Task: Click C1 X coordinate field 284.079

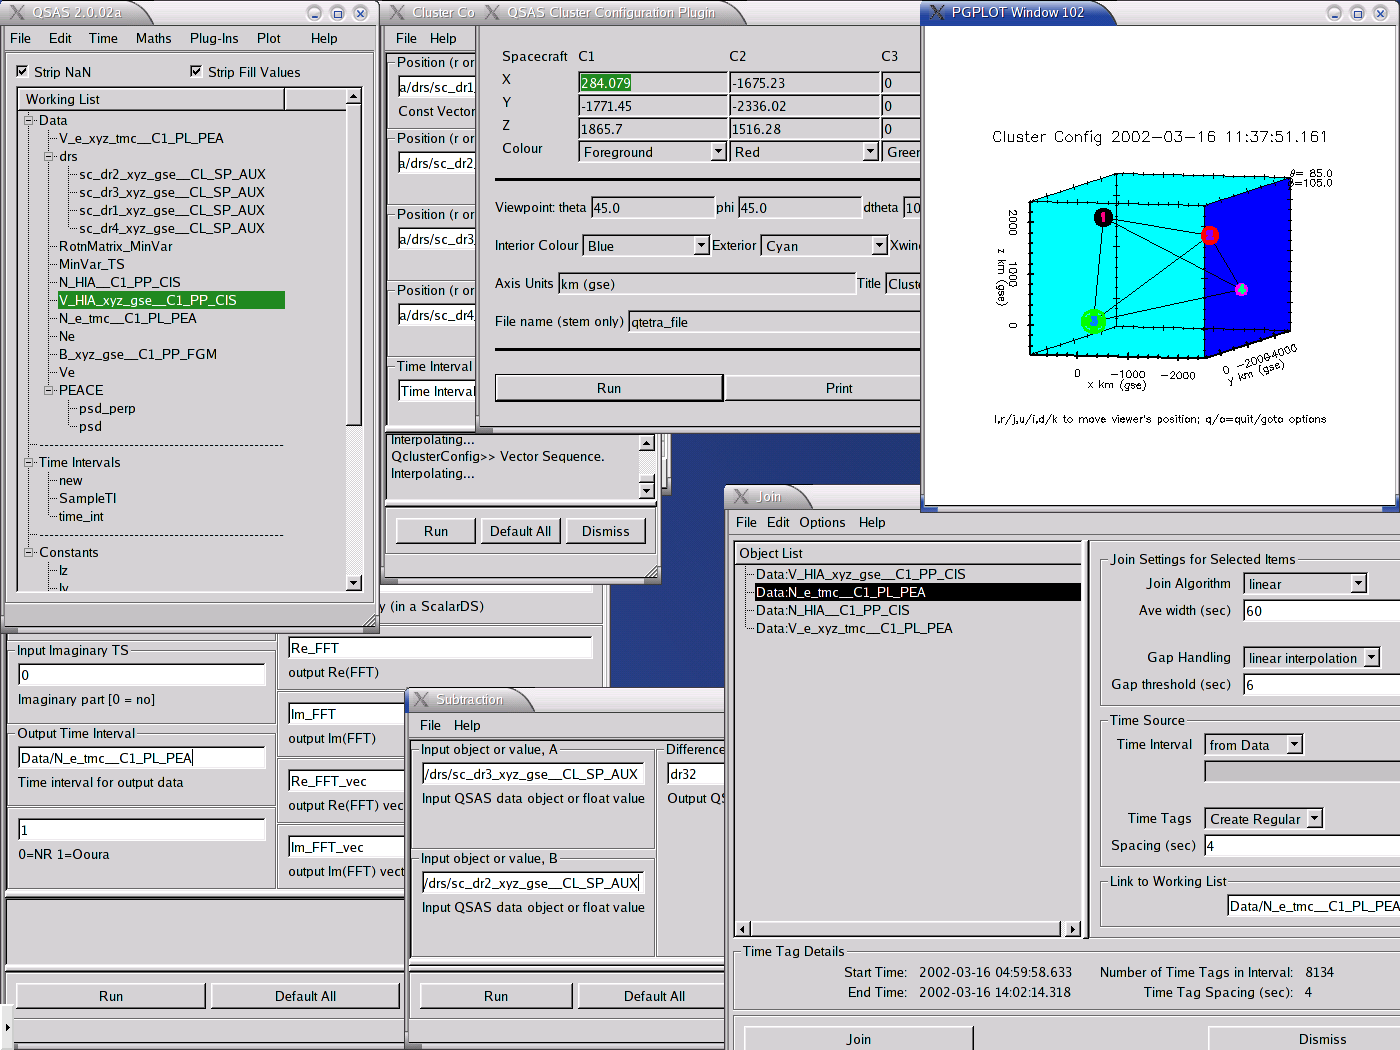Action: [x=653, y=83]
